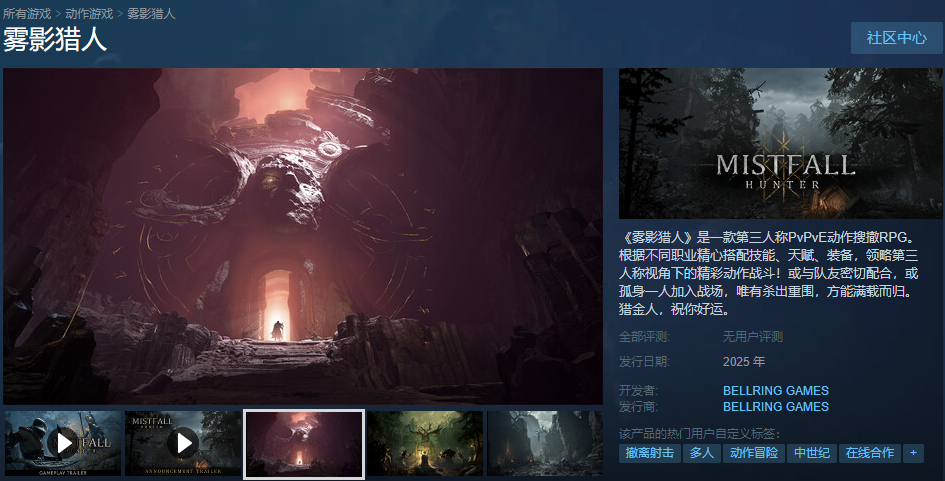945x481 pixels.
Task: Click the 无用户评测 review text
Action: pos(753,337)
